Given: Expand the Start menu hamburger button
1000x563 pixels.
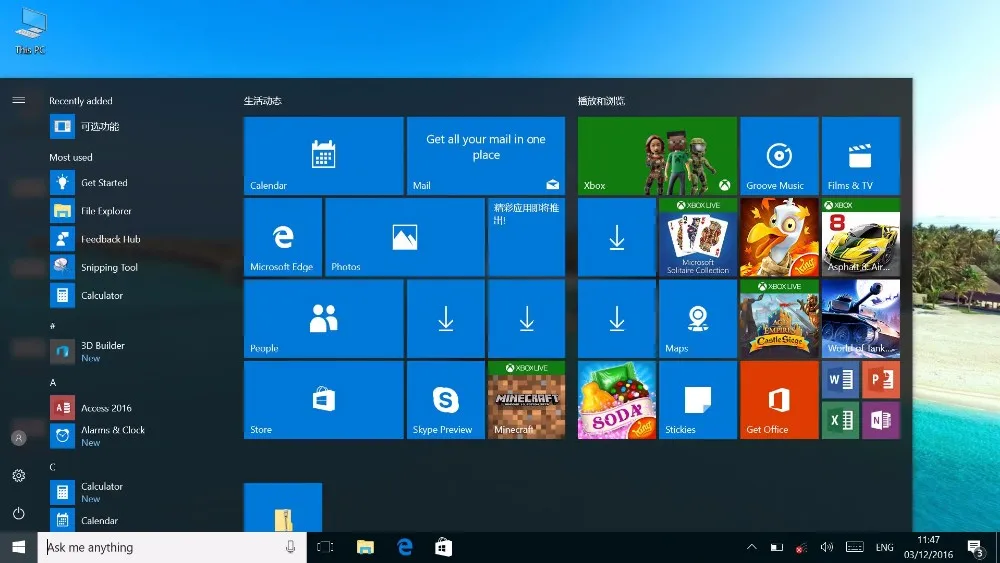Looking at the screenshot, I should pyautogui.click(x=18, y=100).
